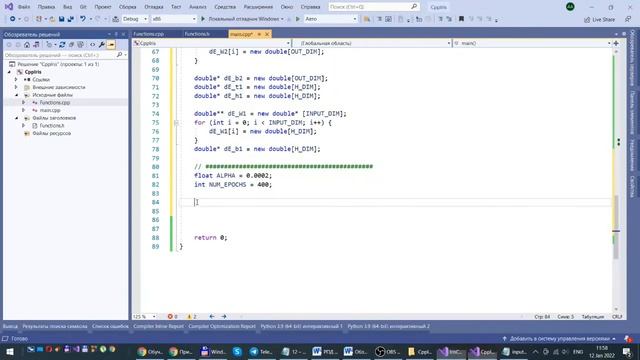
Task: Switch to the Functions.h editor tab
Action: pyautogui.click(x=197, y=34)
